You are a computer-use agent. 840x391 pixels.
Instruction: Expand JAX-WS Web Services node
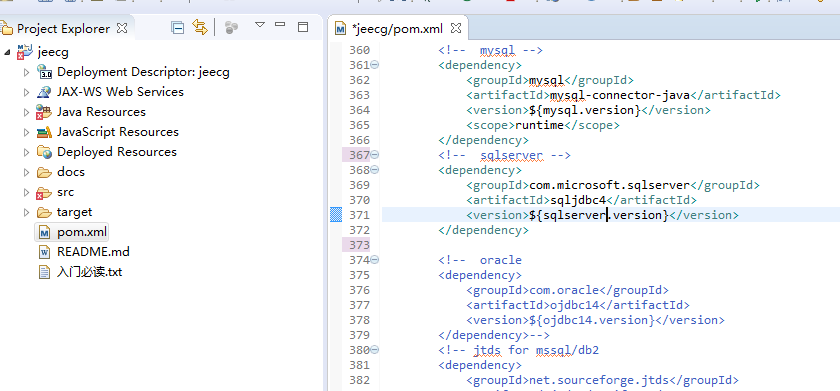click(27, 92)
